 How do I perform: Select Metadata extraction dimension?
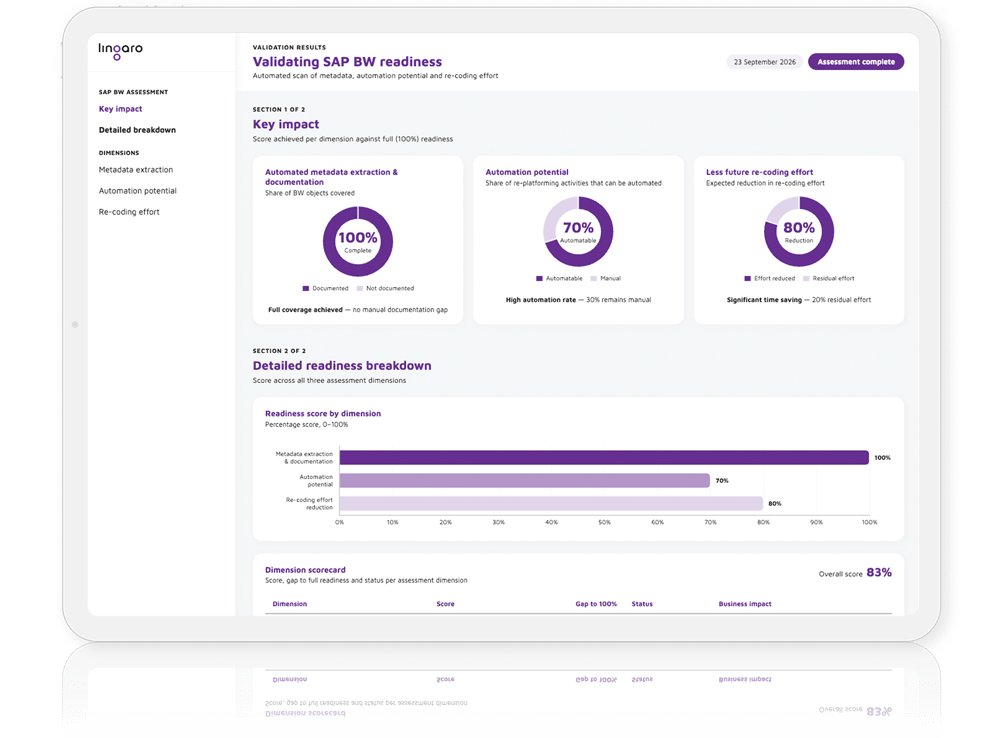coord(136,170)
